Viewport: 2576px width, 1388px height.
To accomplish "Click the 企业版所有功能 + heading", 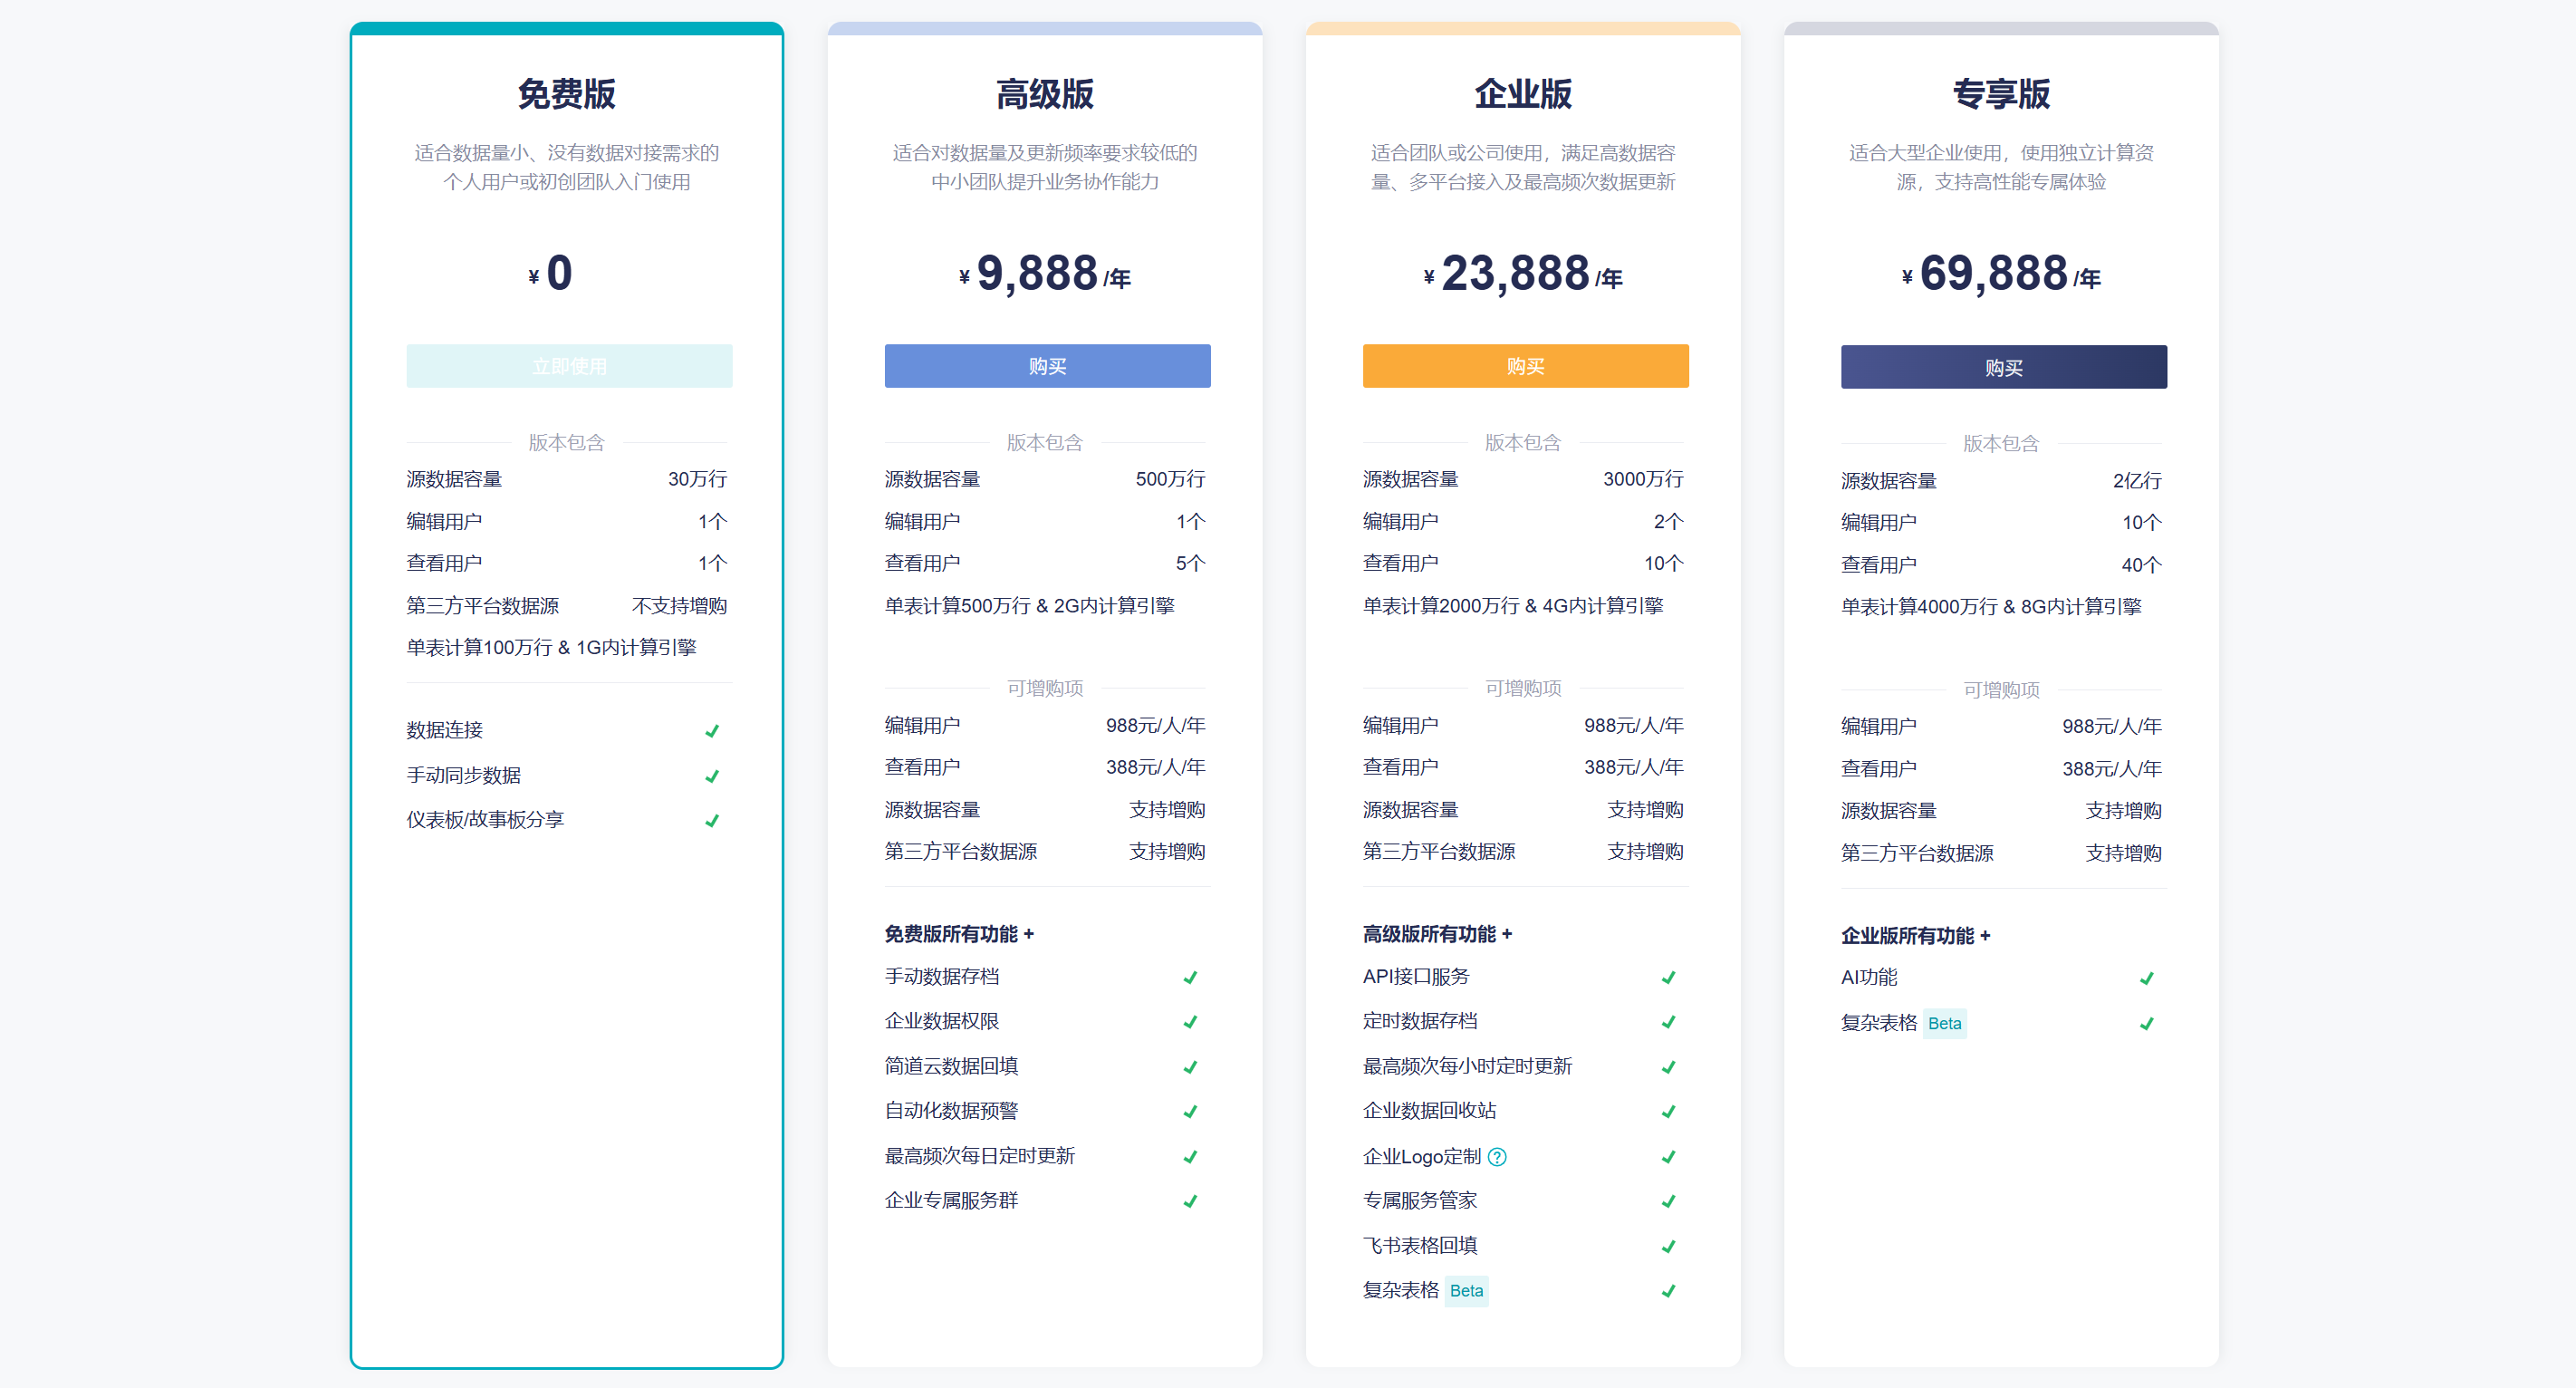I will tap(1914, 936).
